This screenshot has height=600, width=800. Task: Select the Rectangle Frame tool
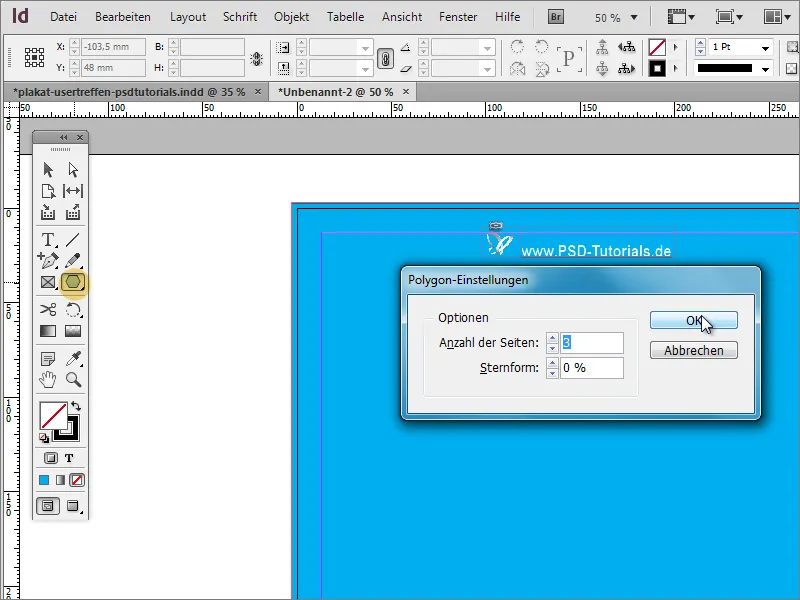[48, 282]
